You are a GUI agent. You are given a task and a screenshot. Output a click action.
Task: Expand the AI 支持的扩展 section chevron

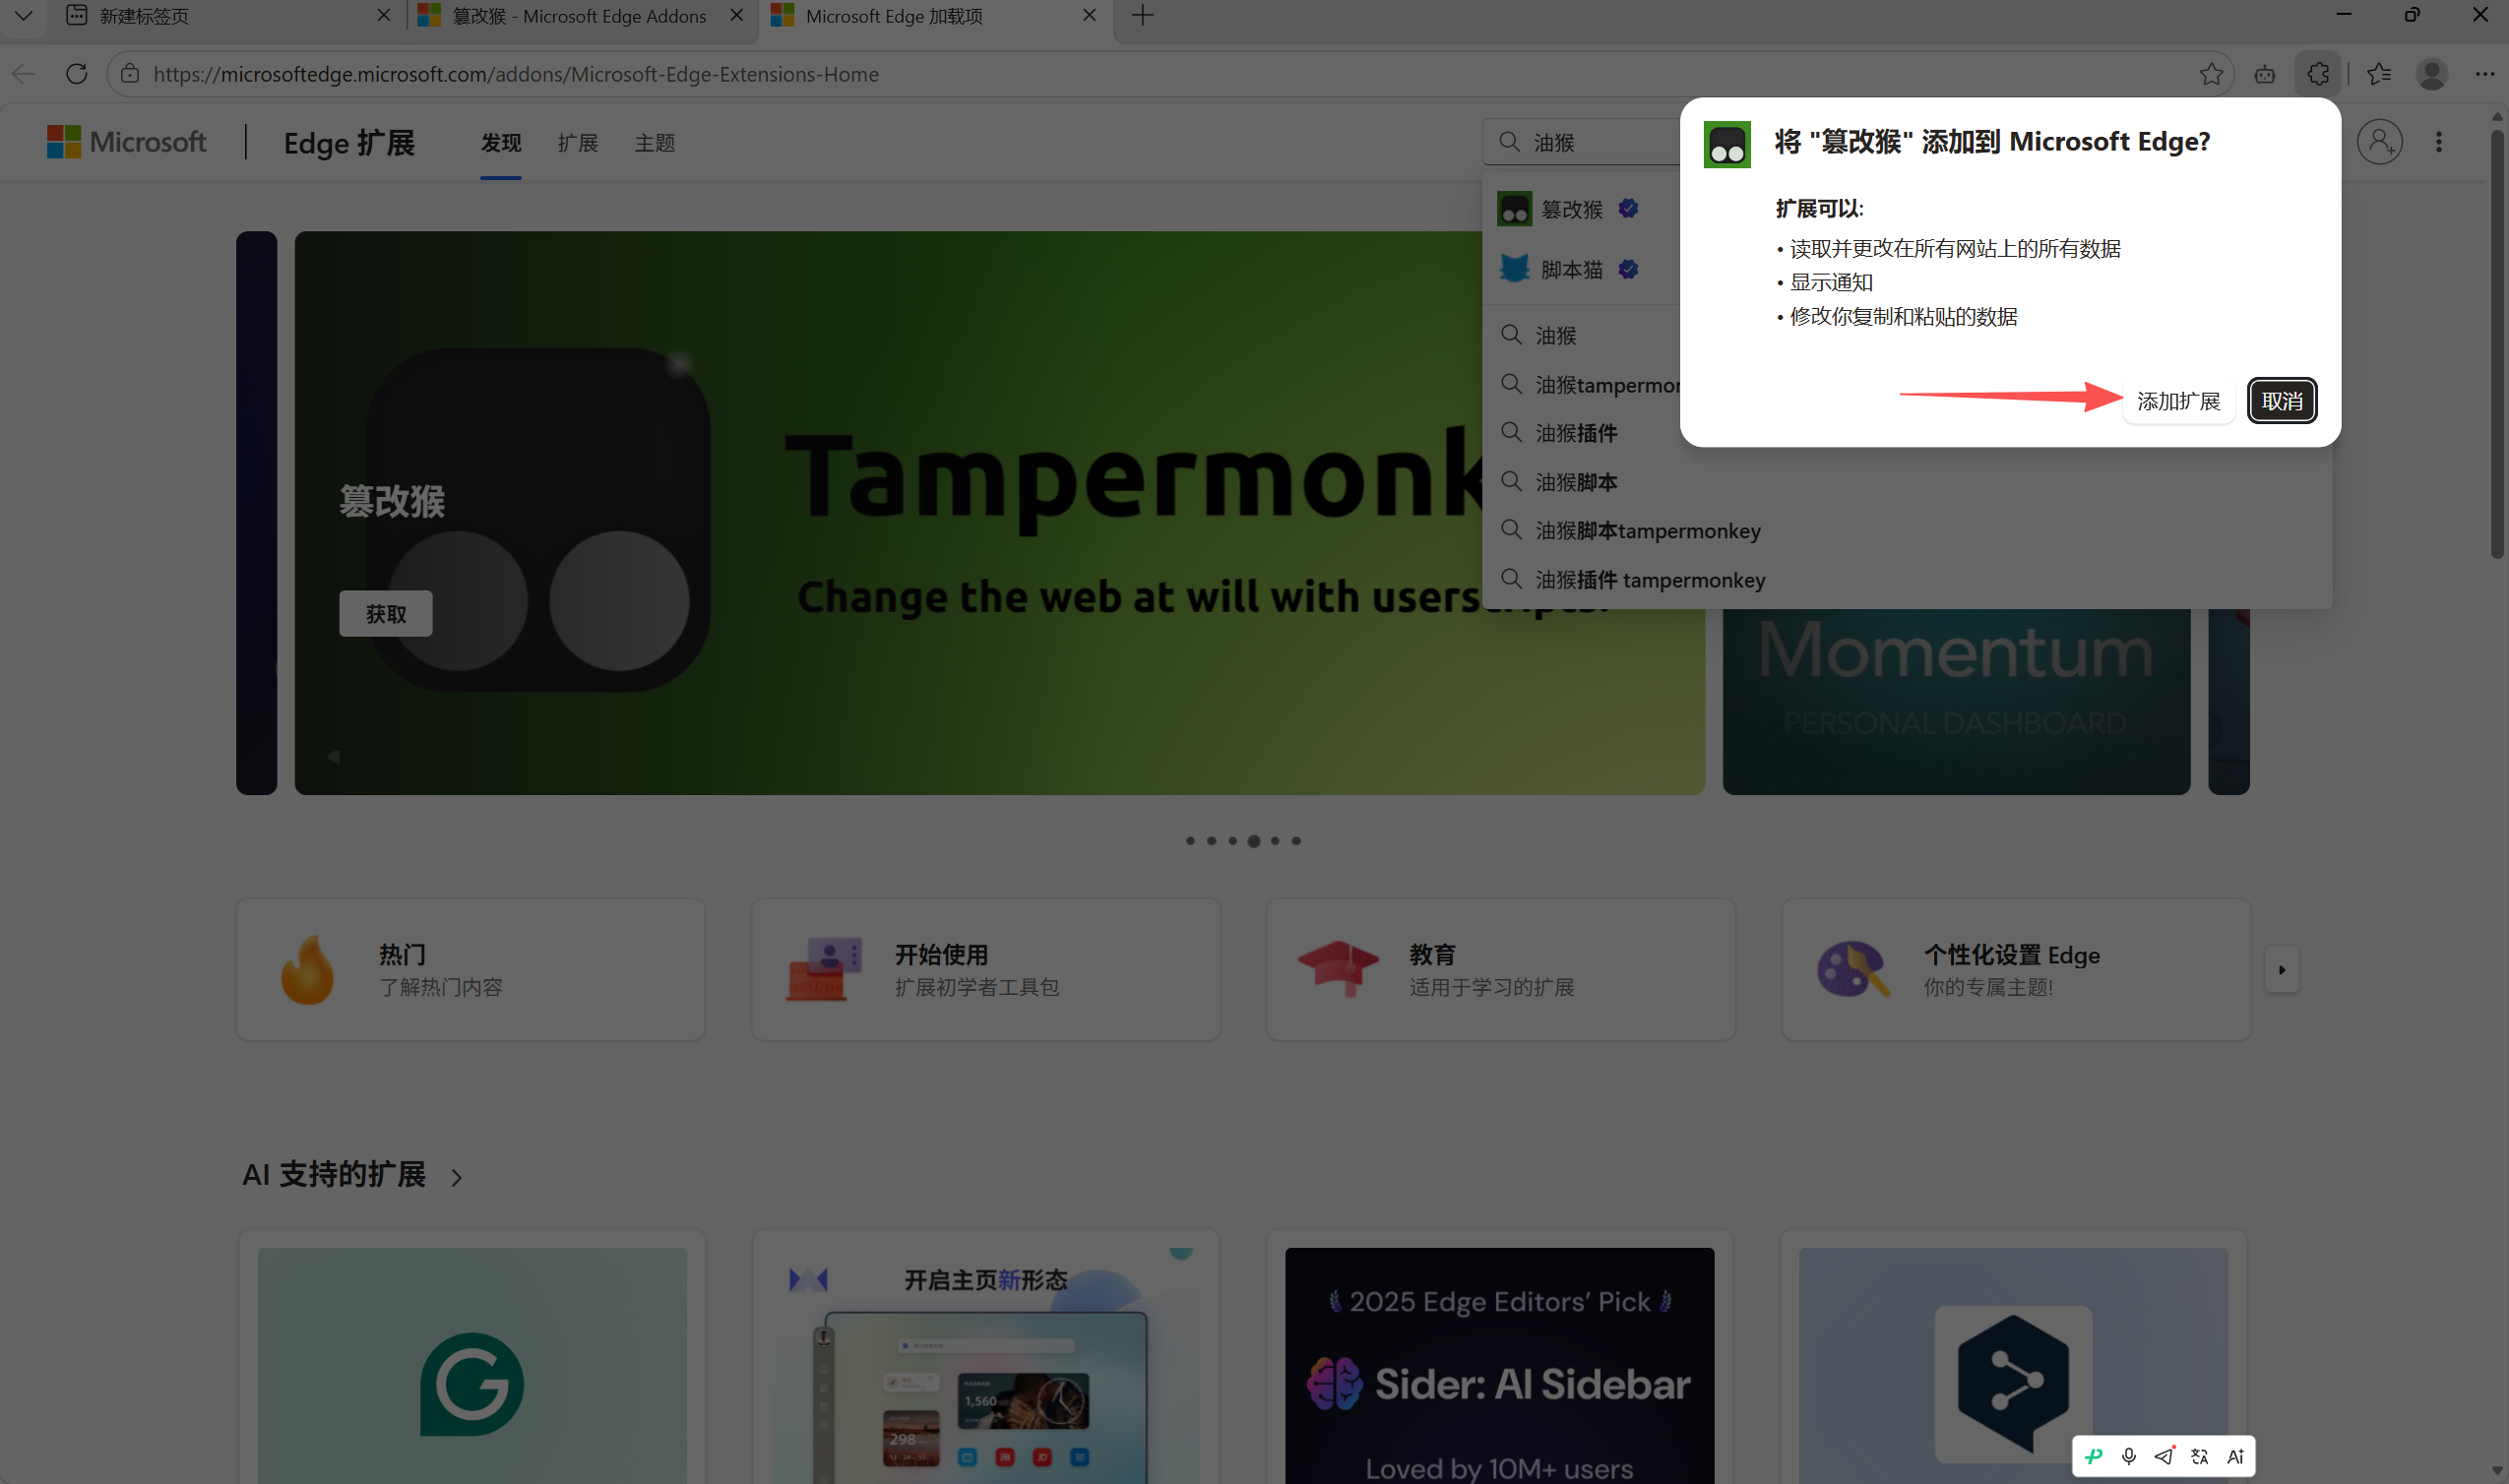click(456, 1177)
